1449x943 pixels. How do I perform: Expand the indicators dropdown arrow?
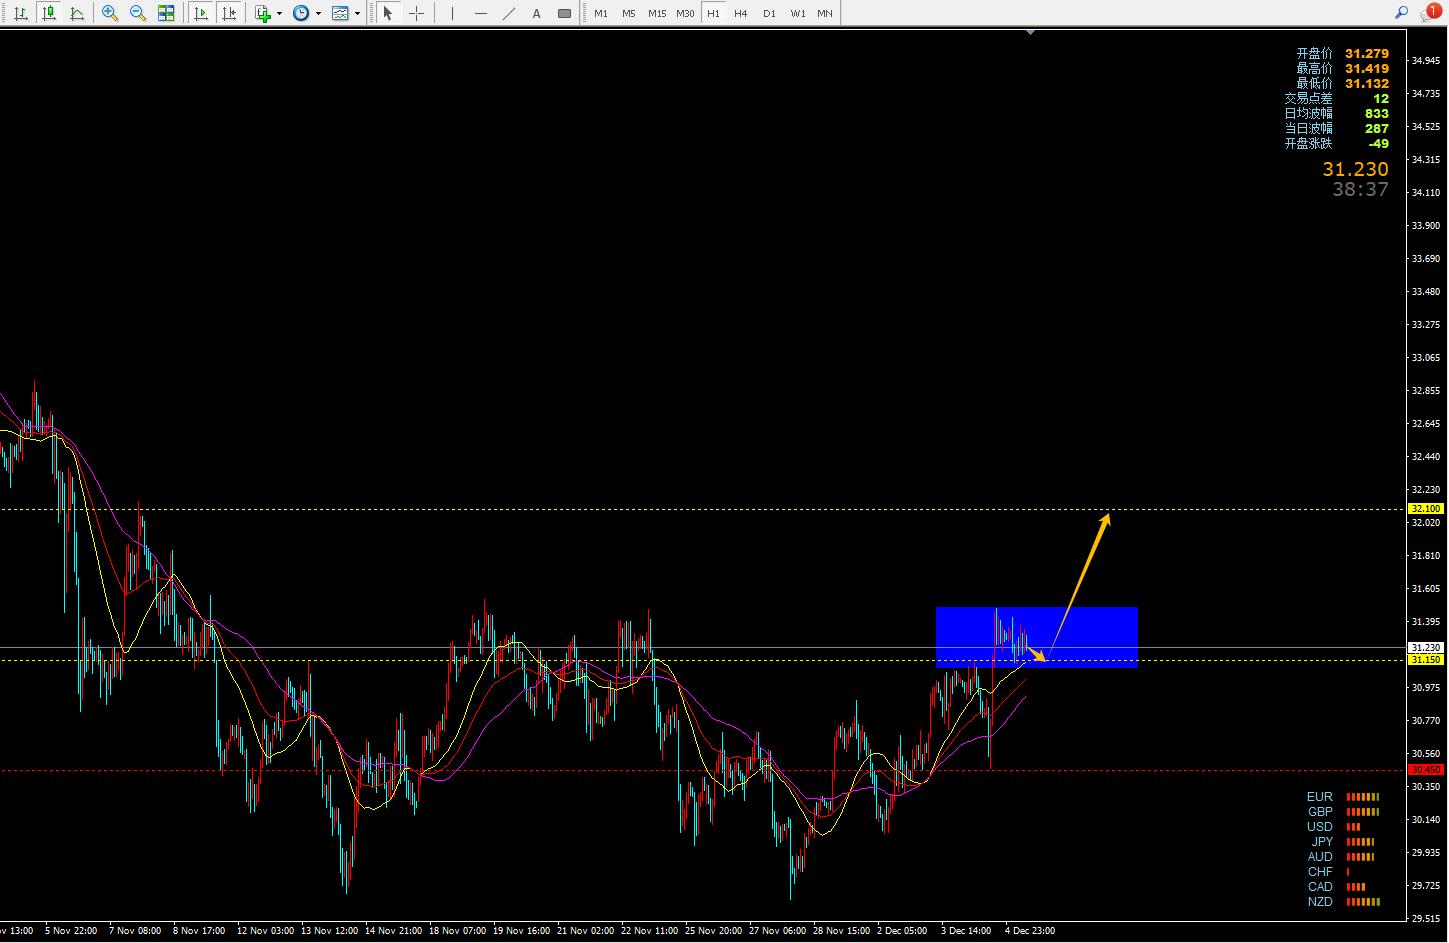(280, 13)
